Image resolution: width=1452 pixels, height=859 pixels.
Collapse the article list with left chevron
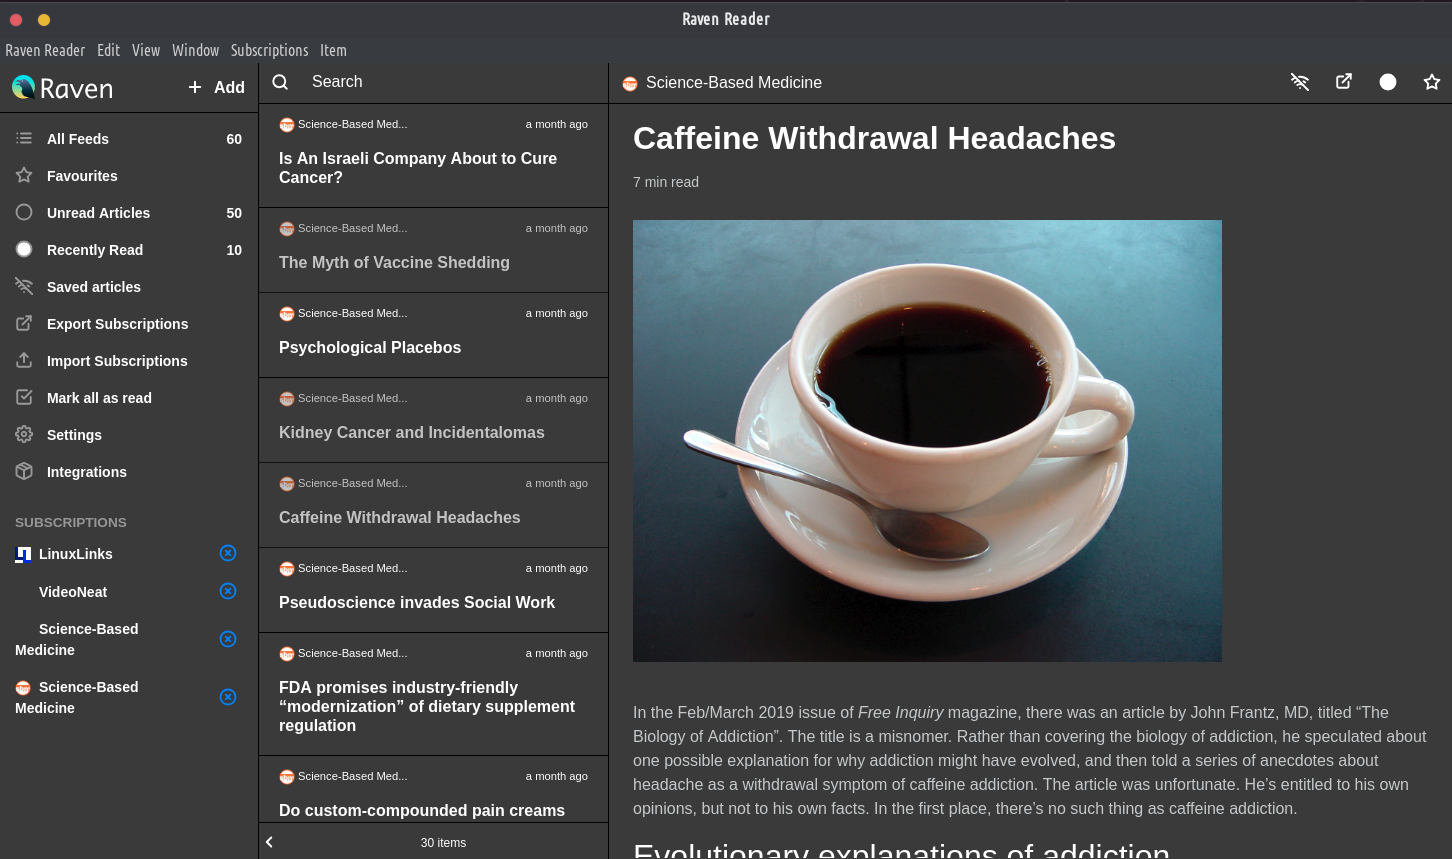tap(269, 842)
